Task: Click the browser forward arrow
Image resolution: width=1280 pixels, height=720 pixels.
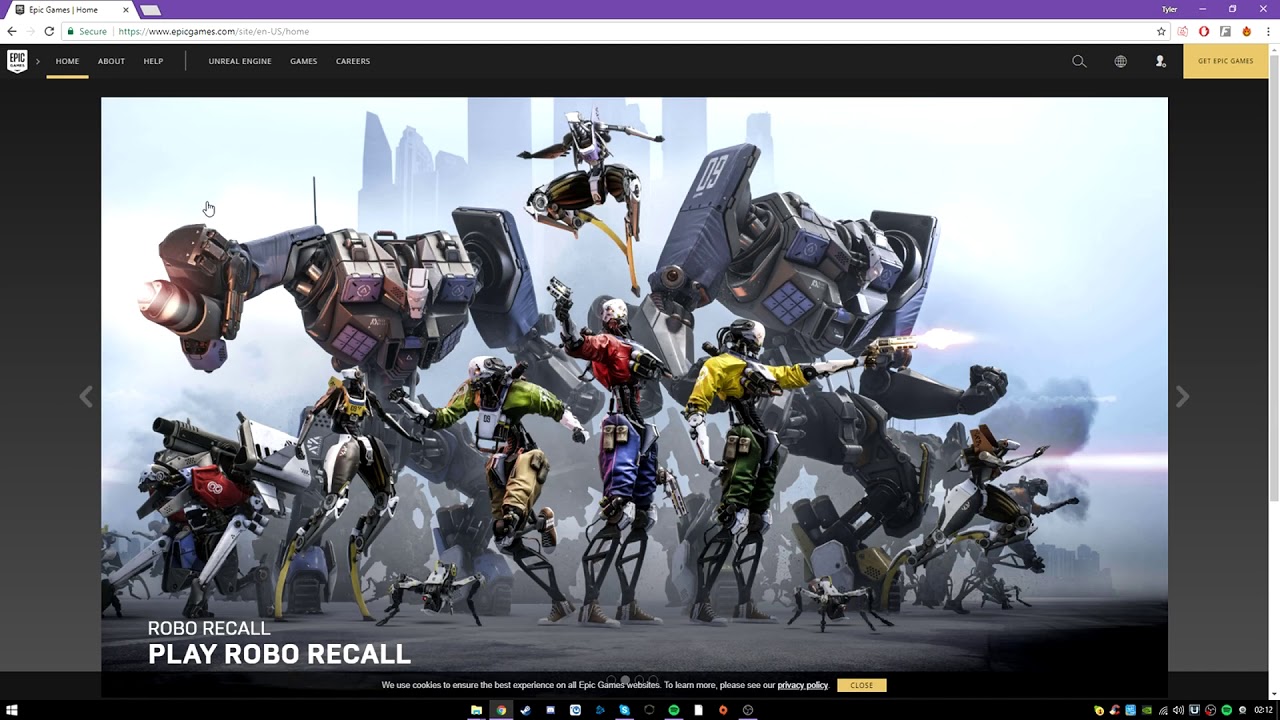Action: click(30, 31)
